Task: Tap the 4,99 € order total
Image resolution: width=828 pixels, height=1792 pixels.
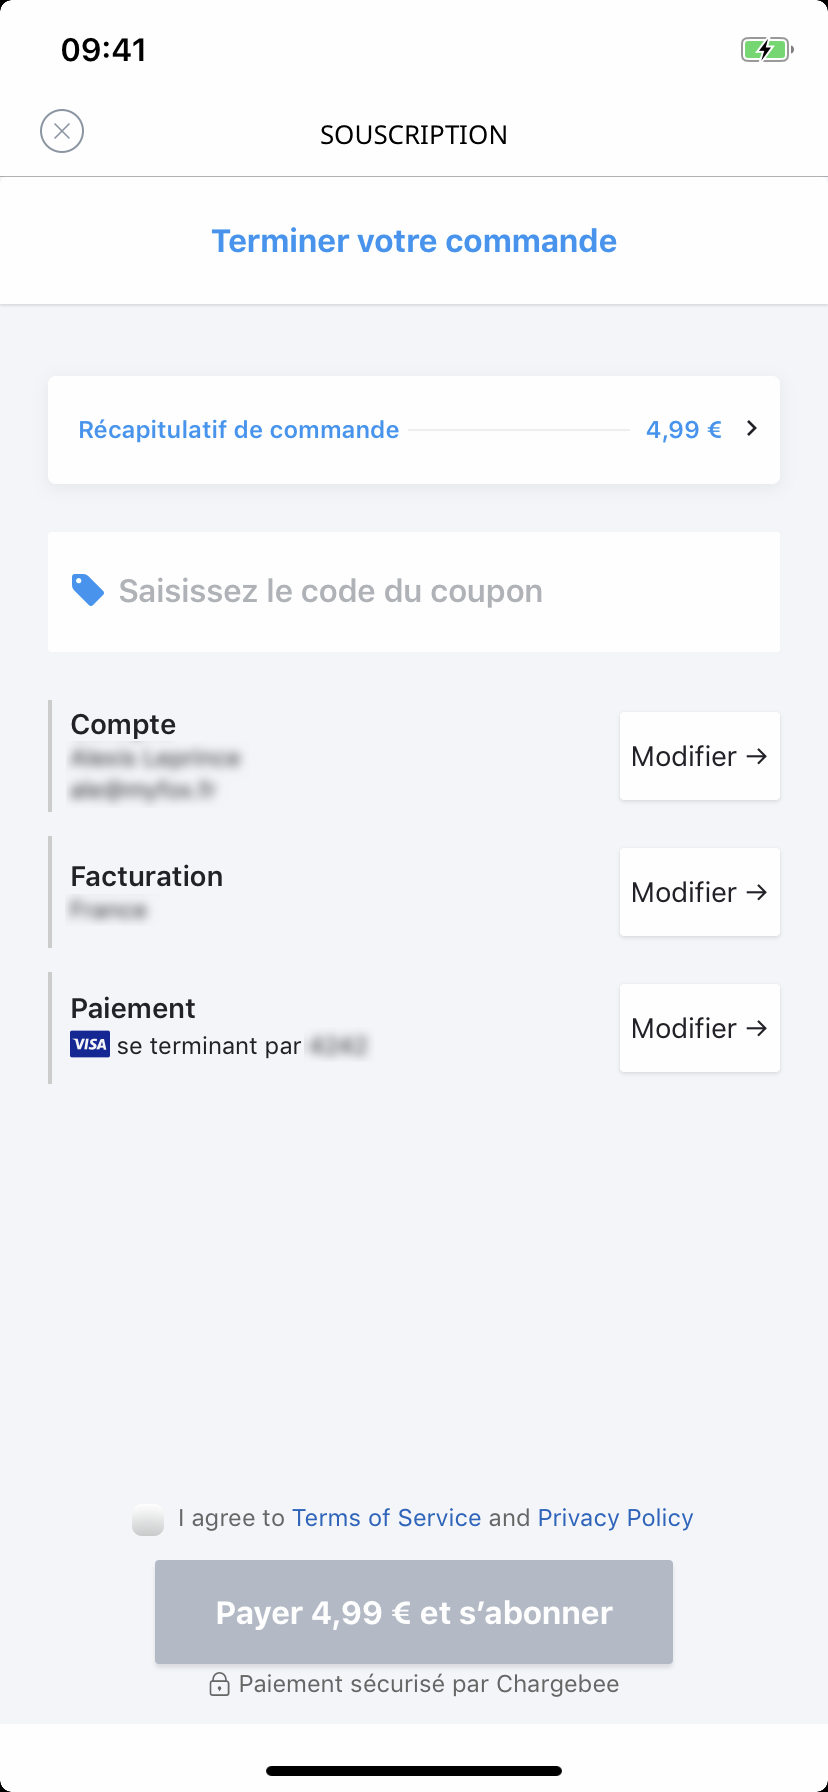Action: click(684, 430)
